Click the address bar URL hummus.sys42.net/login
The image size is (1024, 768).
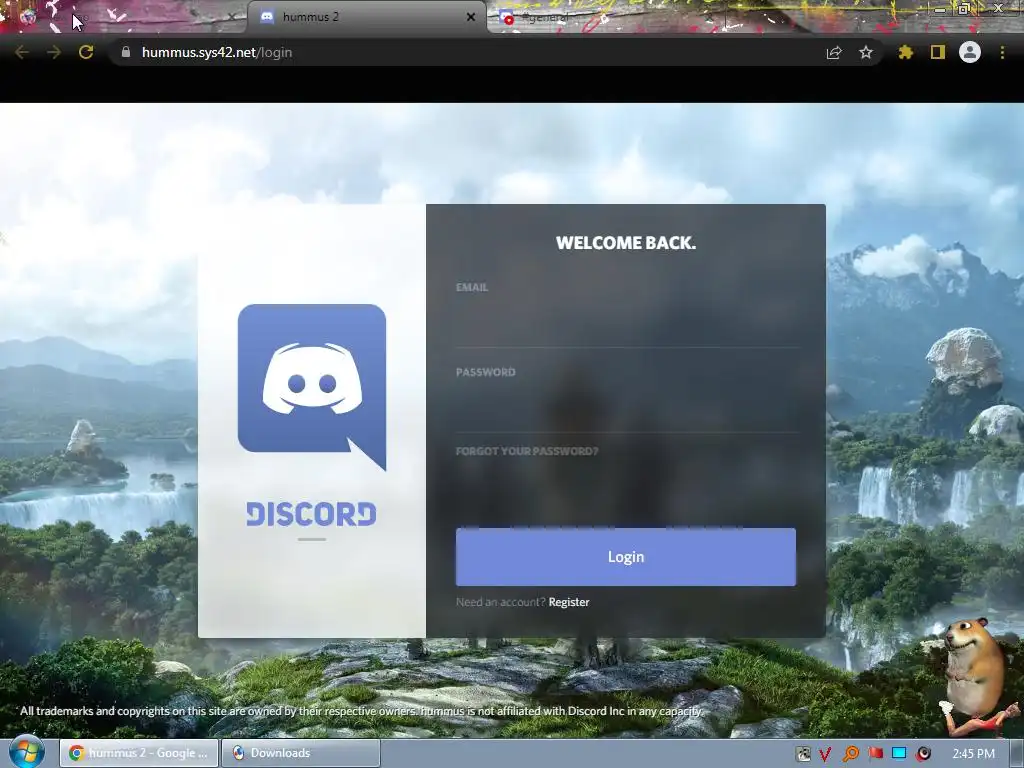click(x=217, y=52)
